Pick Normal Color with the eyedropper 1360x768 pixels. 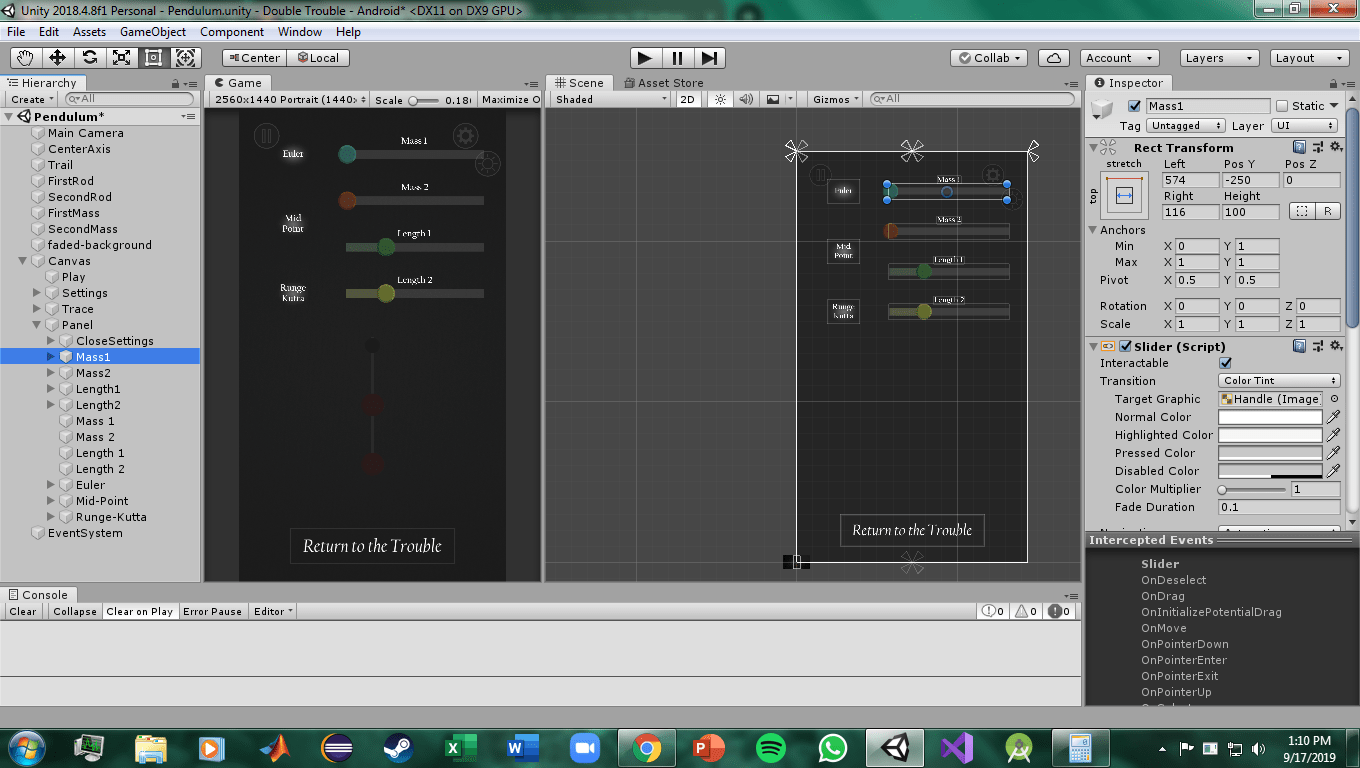click(1333, 417)
